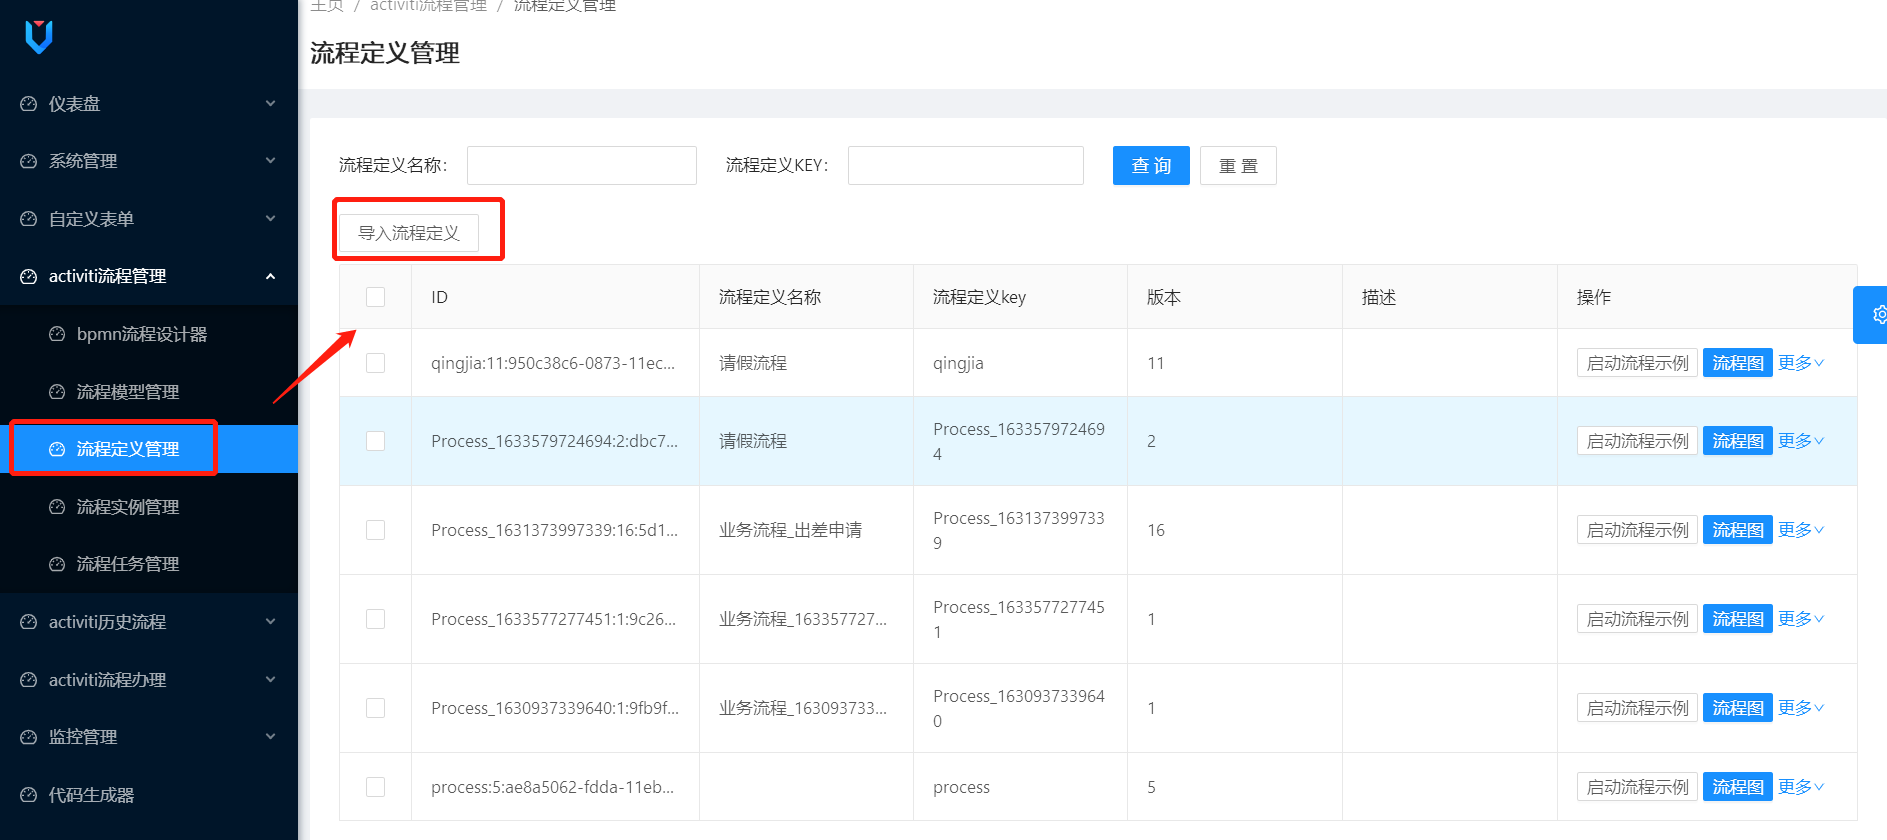Viewport: 1887px width, 840px height.
Task: Click 启动流程示例 for qingjia row
Action: [1637, 363]
